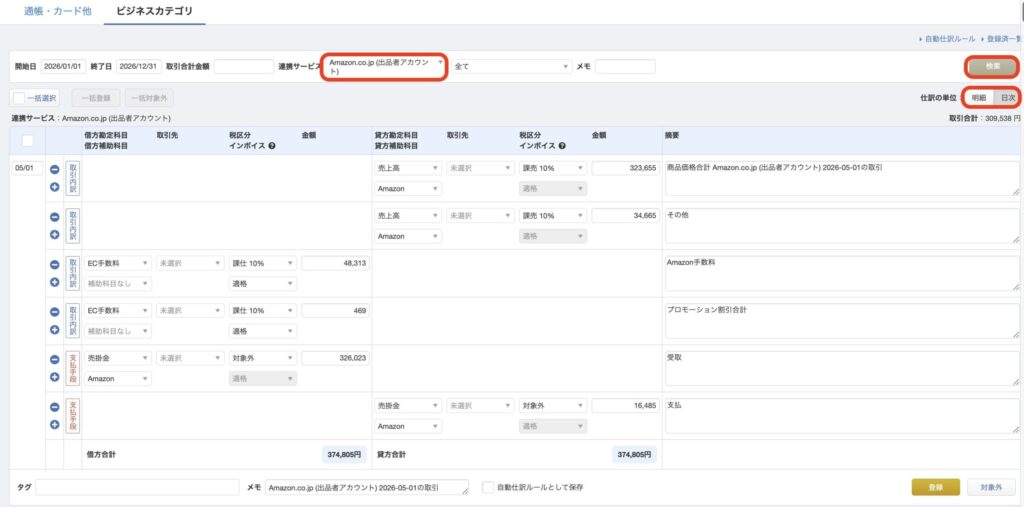Click the 取引内訳 tag on the 323,655 row

[72, 178]
